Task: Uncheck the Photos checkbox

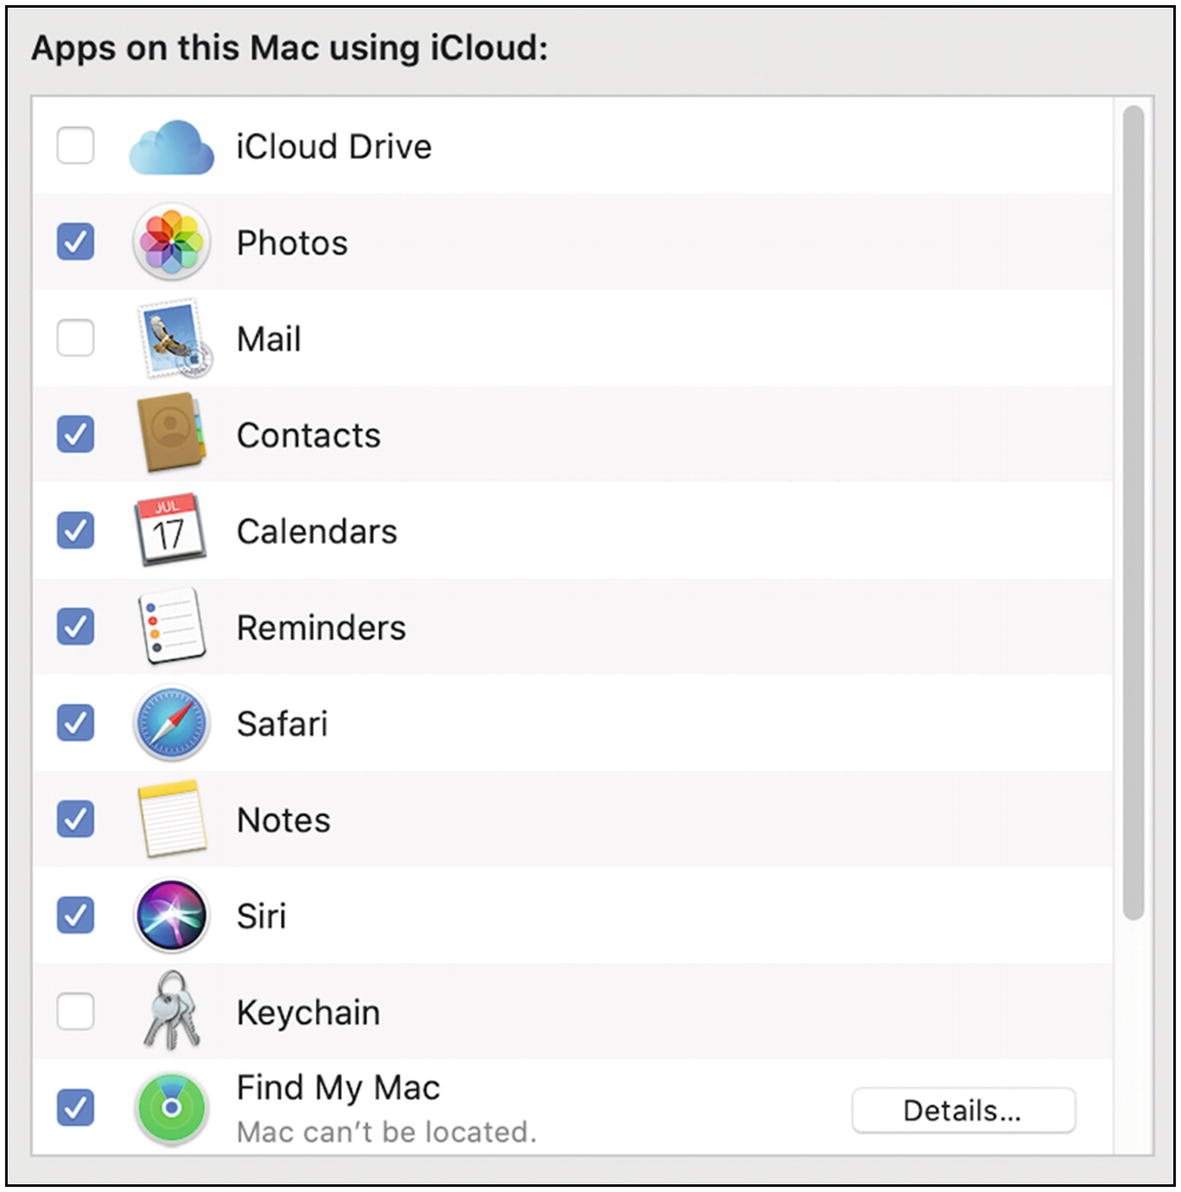Action: [75, 242]
